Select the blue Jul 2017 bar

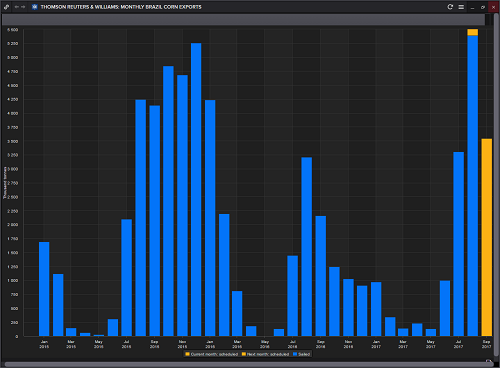tap(459, 244)
